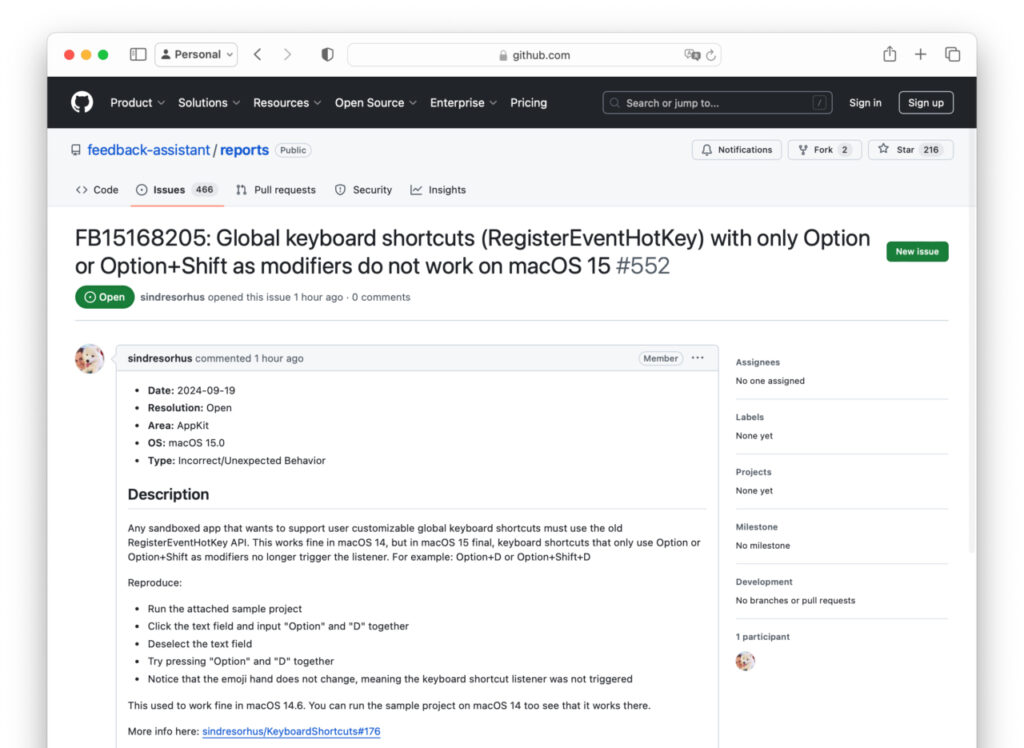
Task: Expand the Product dropdown
Action: [132, 102]
